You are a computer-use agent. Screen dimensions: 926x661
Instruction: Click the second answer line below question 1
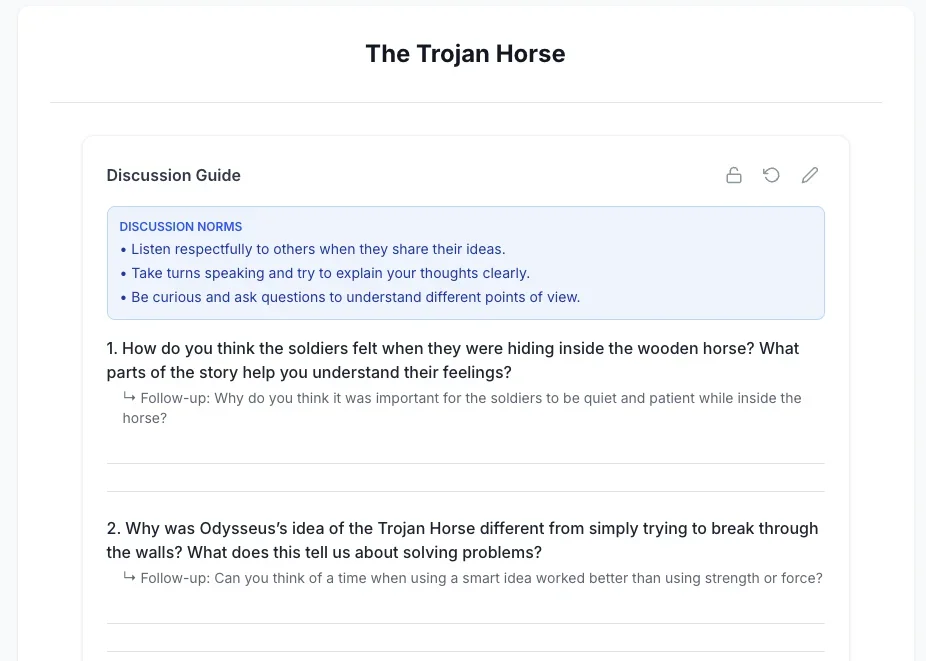click(x=465, y=491)
